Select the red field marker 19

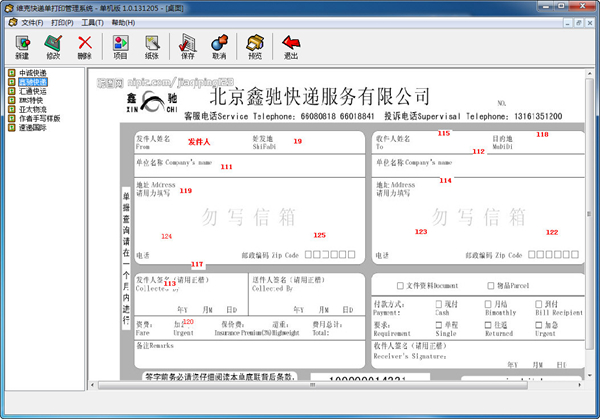point(298,141)
